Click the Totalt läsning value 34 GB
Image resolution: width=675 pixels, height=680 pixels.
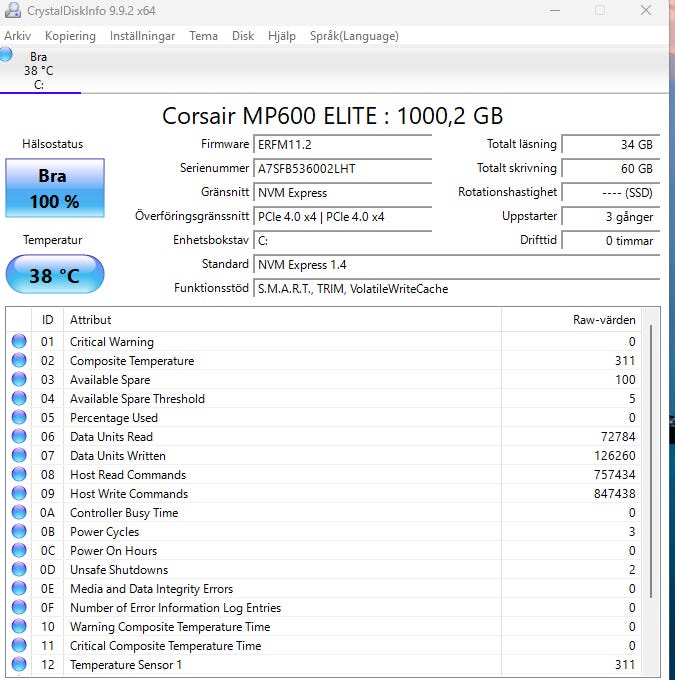click(610, 144)
